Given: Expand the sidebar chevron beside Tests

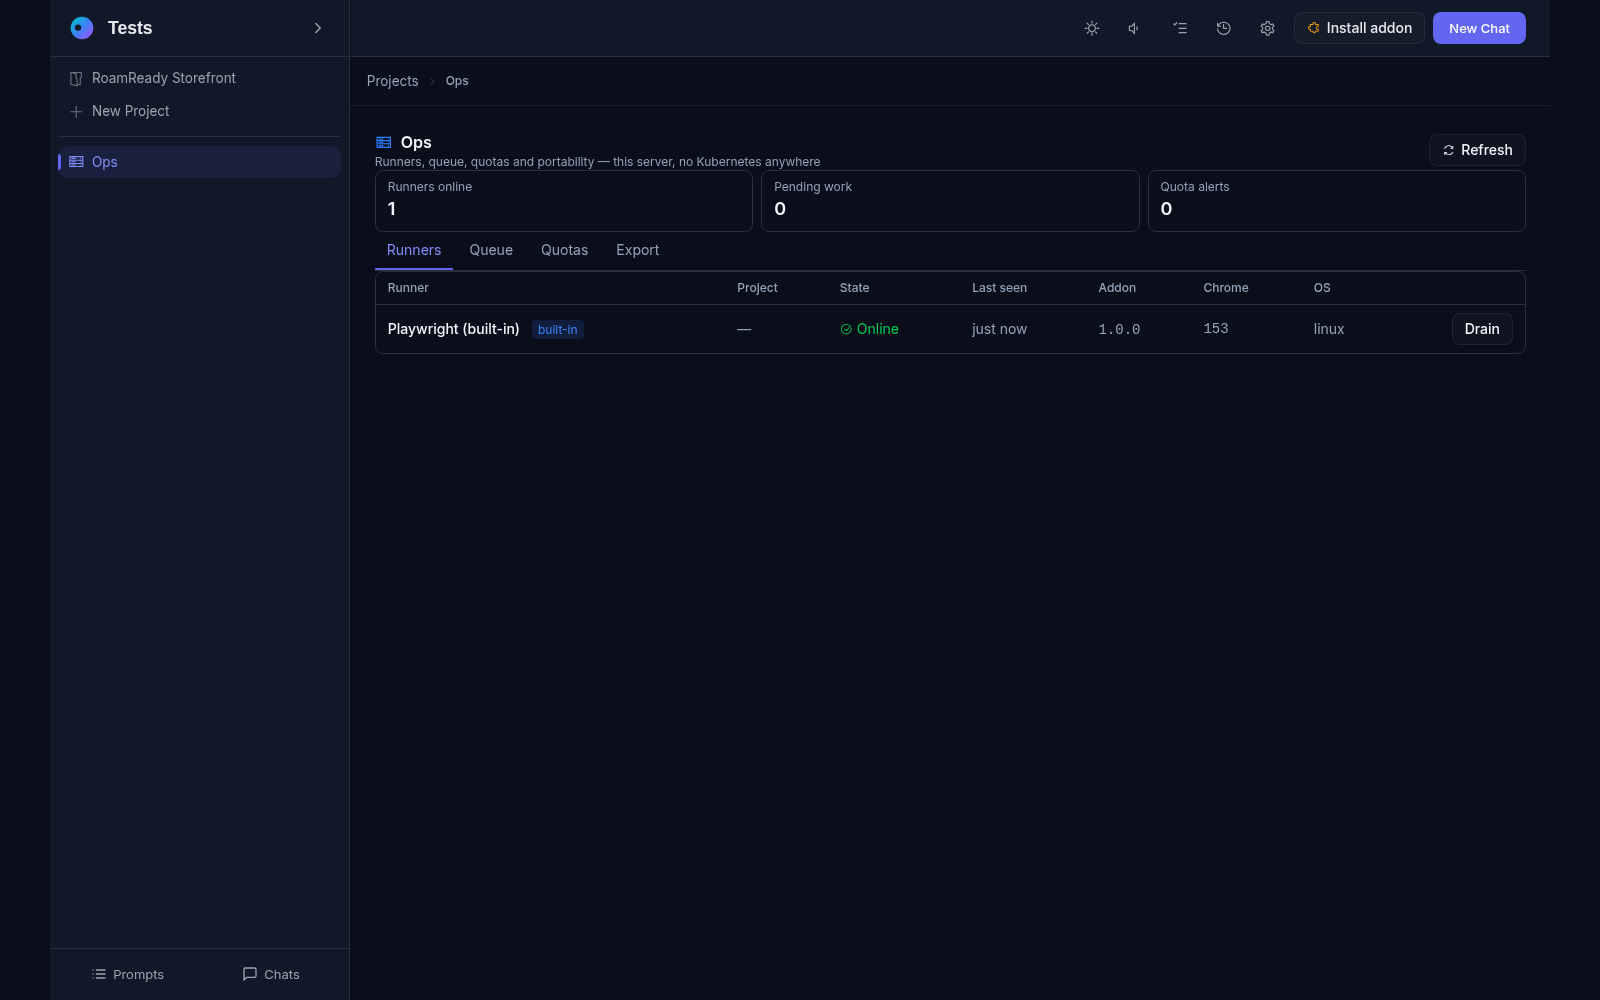Looking at the screenshot, I should click(x=318, y=28).
